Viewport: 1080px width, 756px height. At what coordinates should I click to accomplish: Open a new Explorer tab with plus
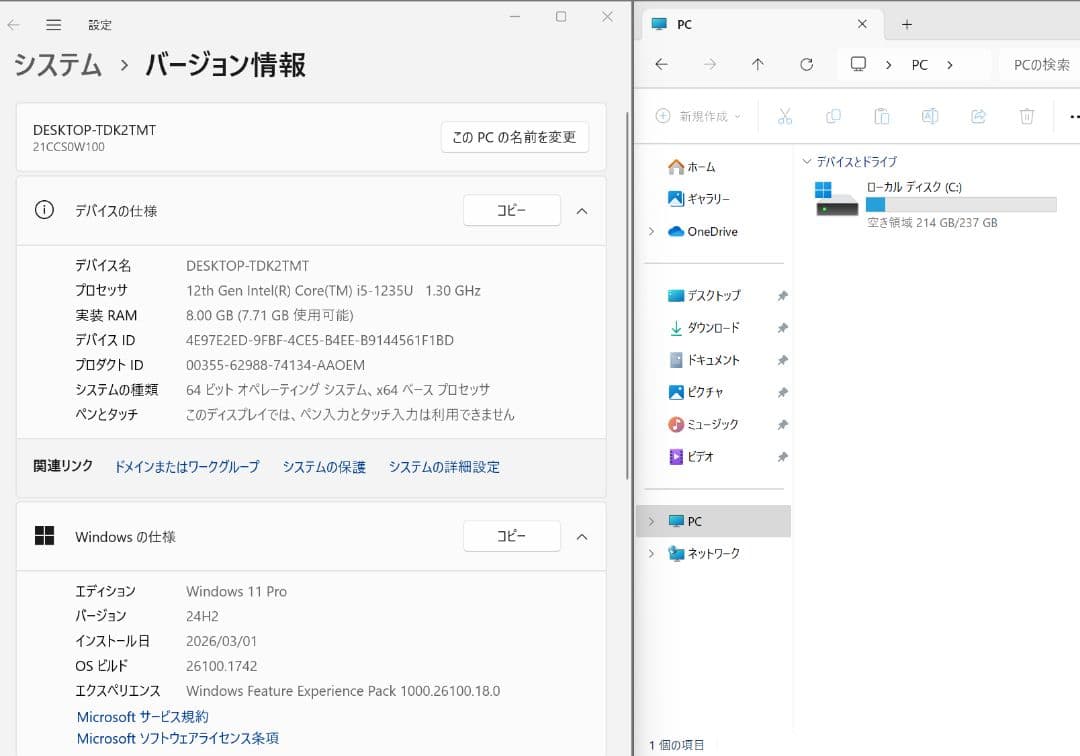pos(907,25)
